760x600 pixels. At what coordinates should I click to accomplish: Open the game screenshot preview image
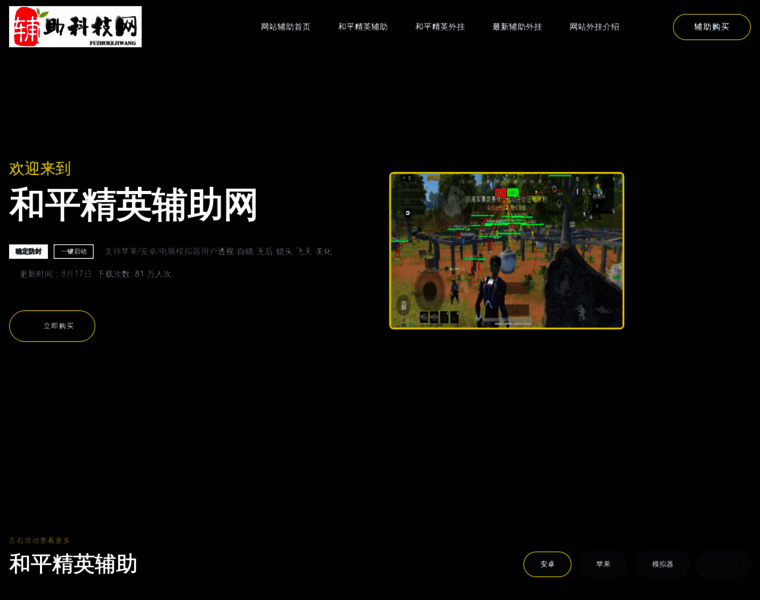tap(507, 251)
